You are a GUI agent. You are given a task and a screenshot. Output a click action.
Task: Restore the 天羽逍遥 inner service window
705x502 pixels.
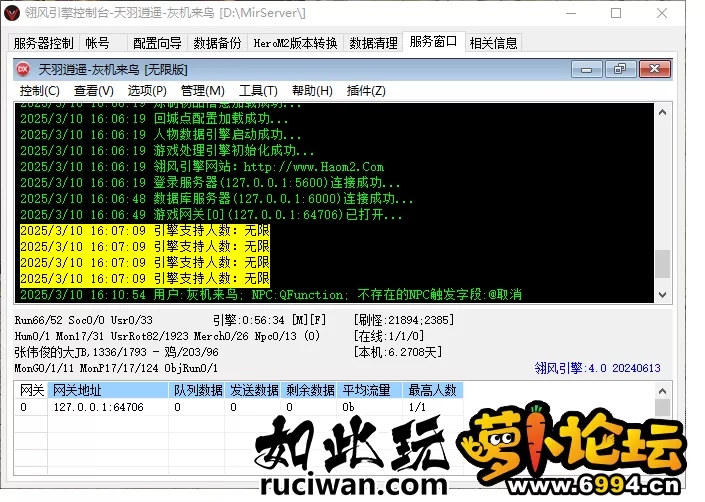coord(620,69)
